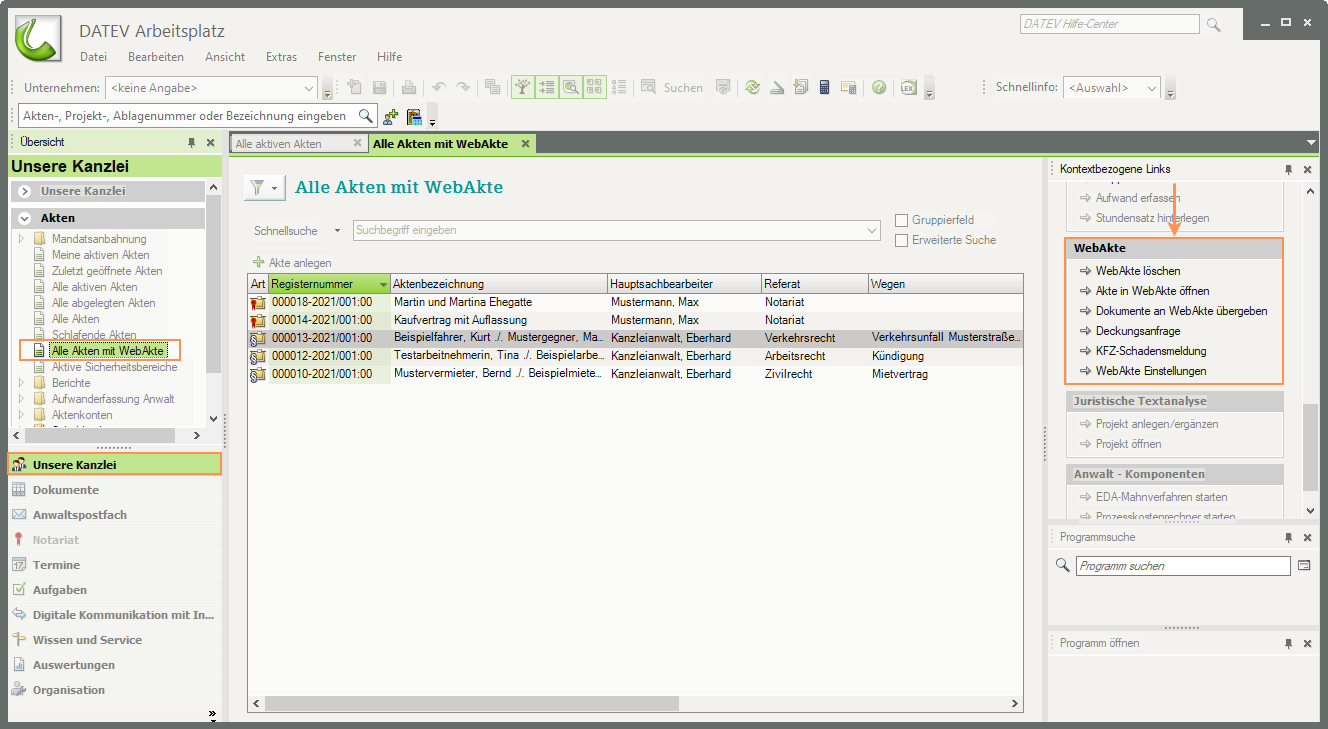
Task: Open the Datei menu
Action: tap(93, 57)
